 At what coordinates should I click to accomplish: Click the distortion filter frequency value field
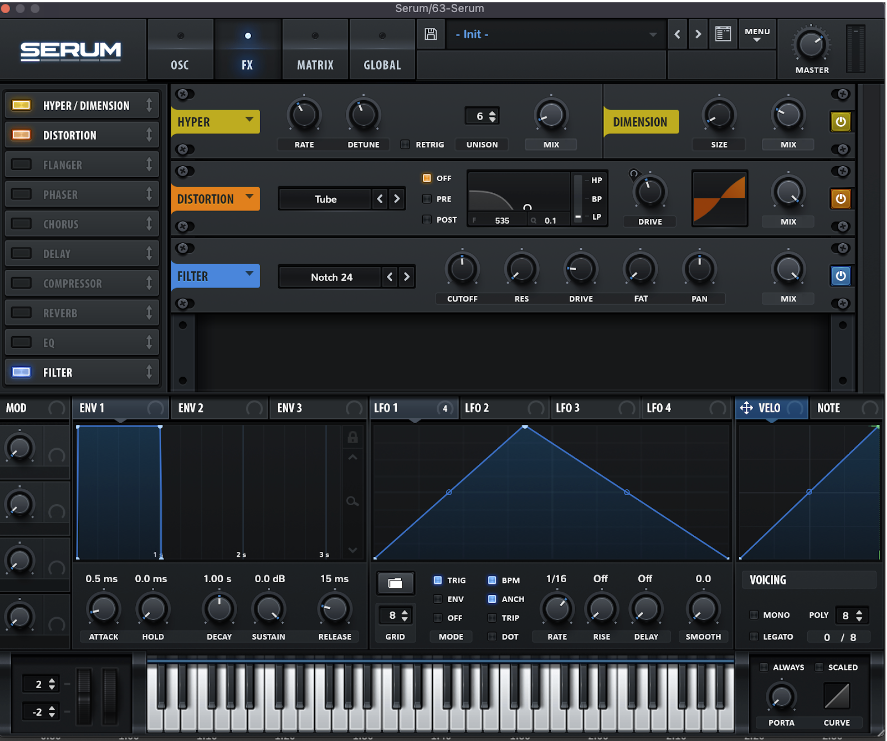(501, 220)
